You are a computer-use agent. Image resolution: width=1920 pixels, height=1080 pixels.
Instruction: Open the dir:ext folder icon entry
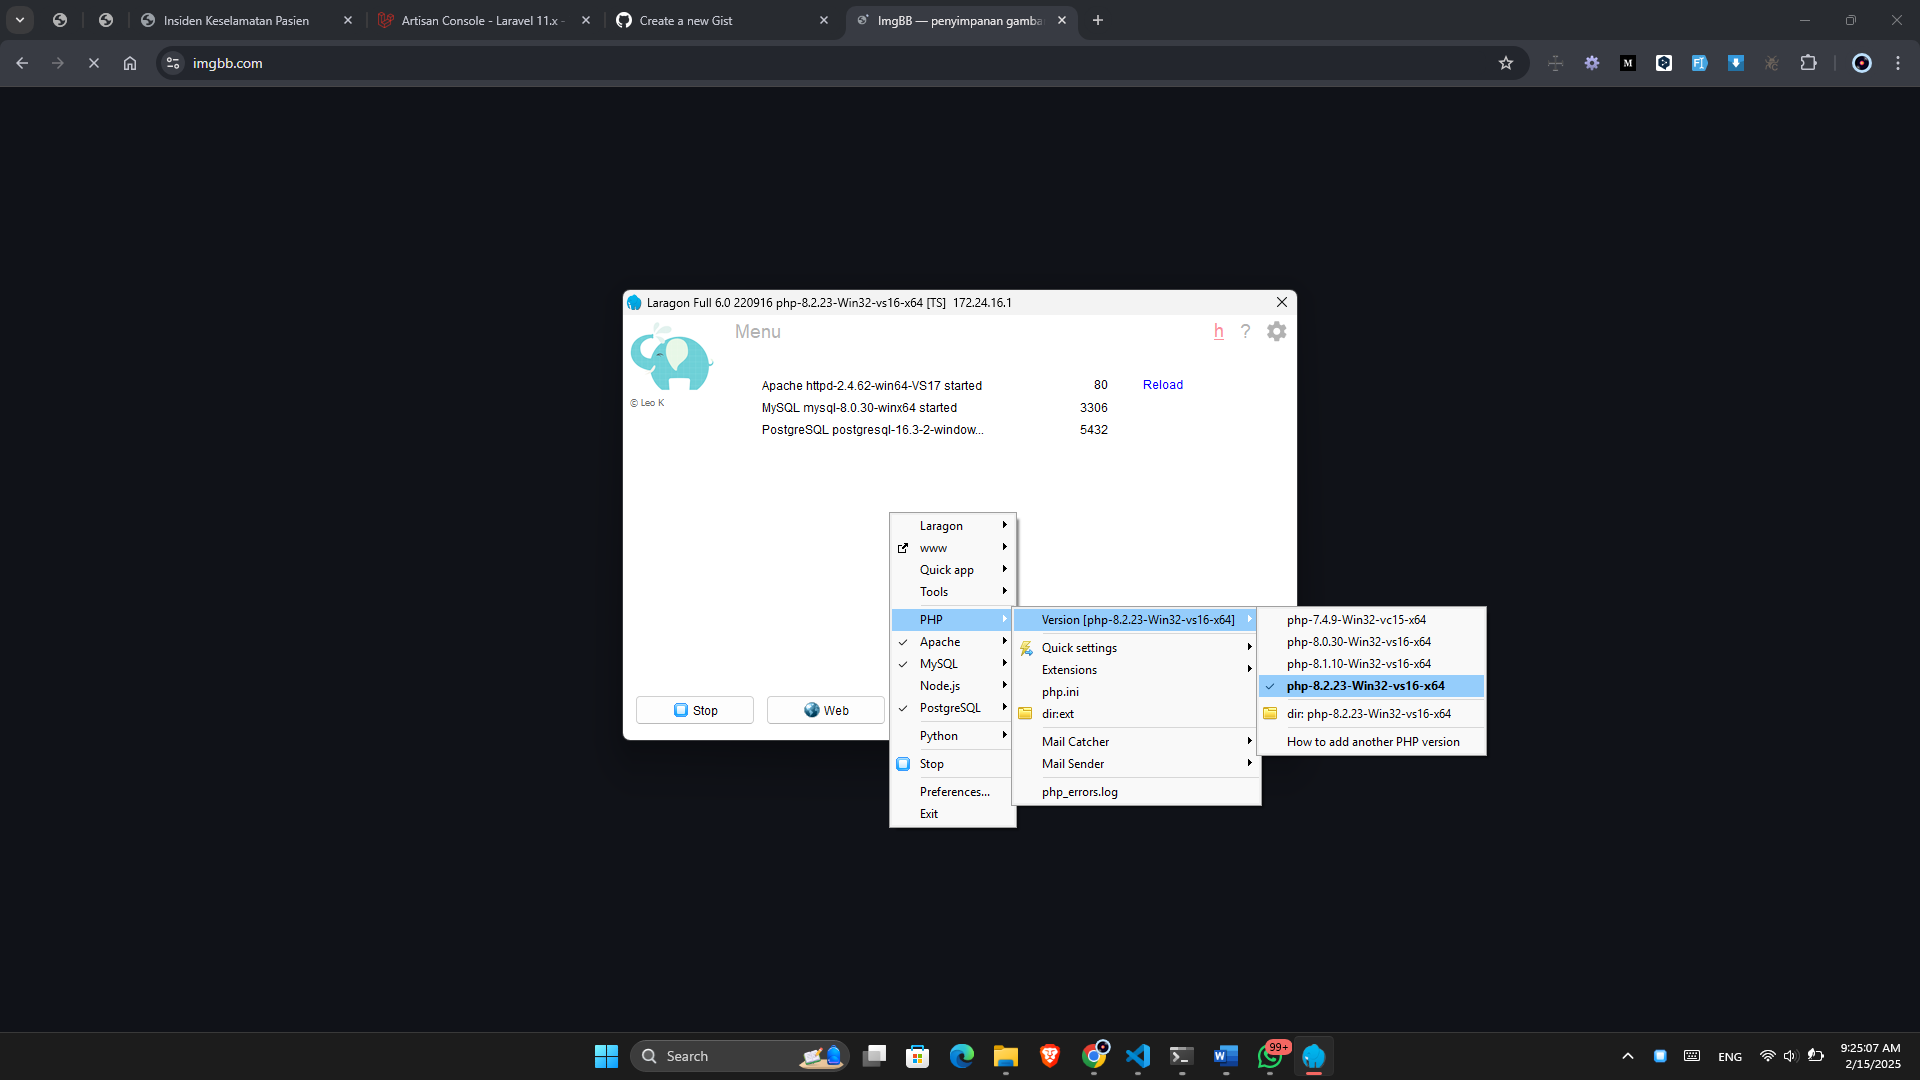1025,714
